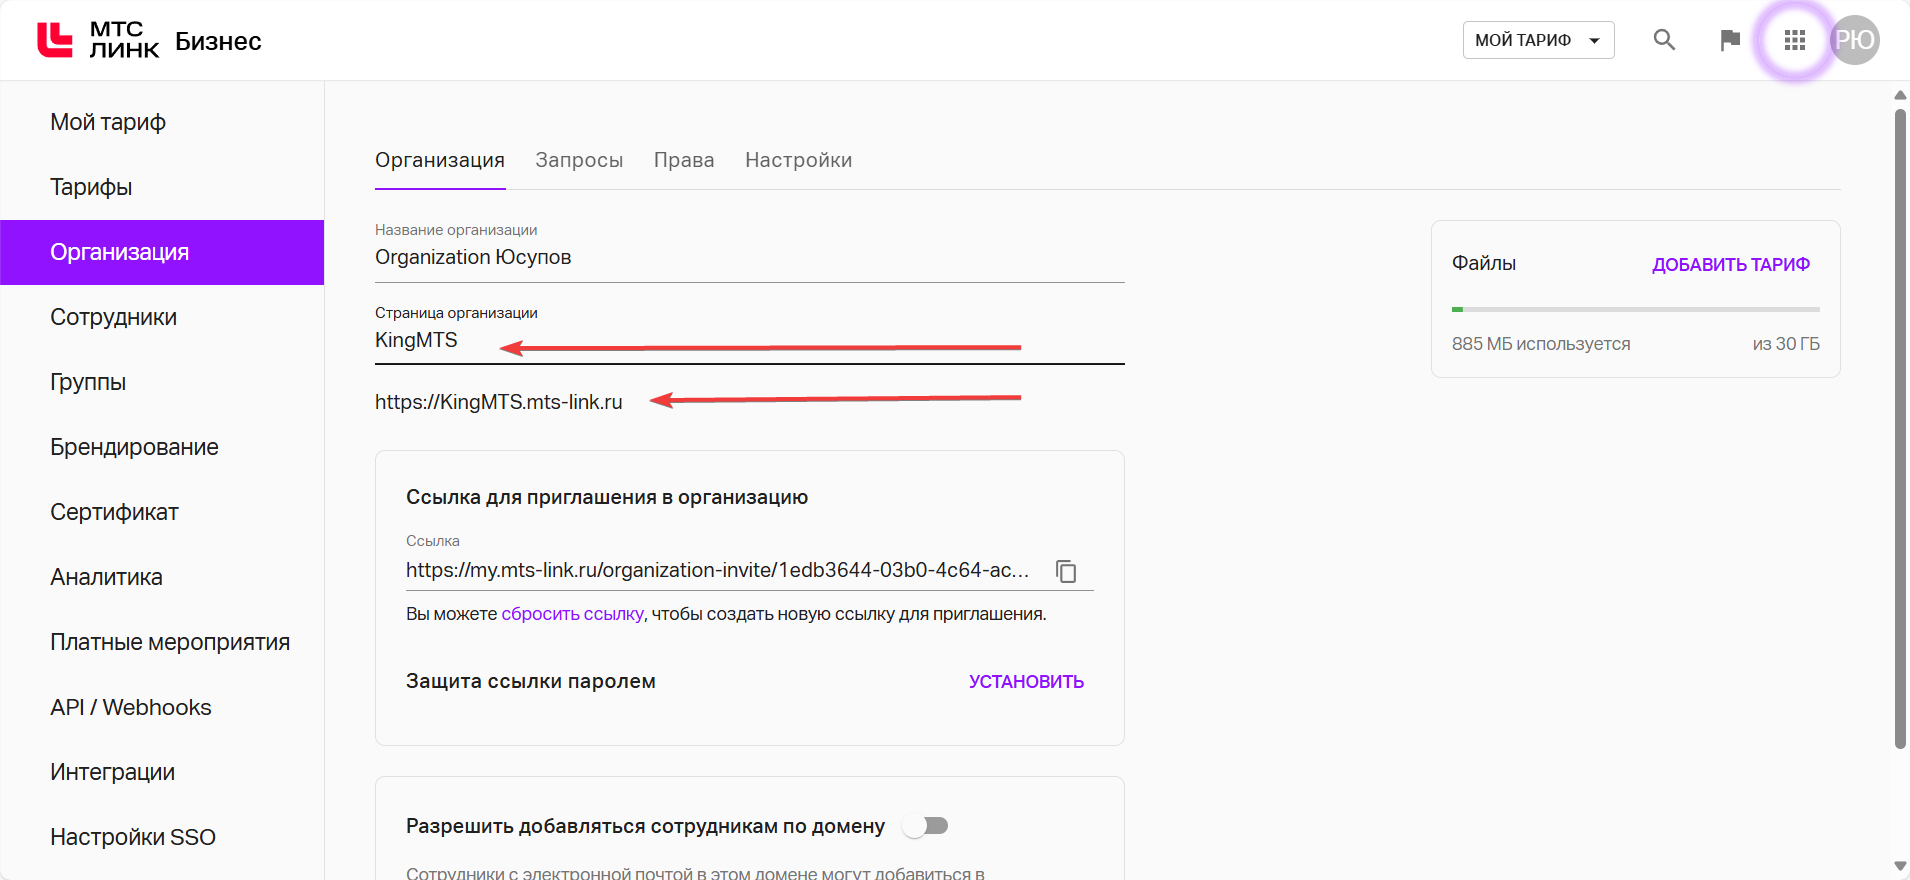The width and height of the screenshot is (1910, 880).
Task: Click УСТАНОВИТЬ for link password protection
Action: point(1026,682)
